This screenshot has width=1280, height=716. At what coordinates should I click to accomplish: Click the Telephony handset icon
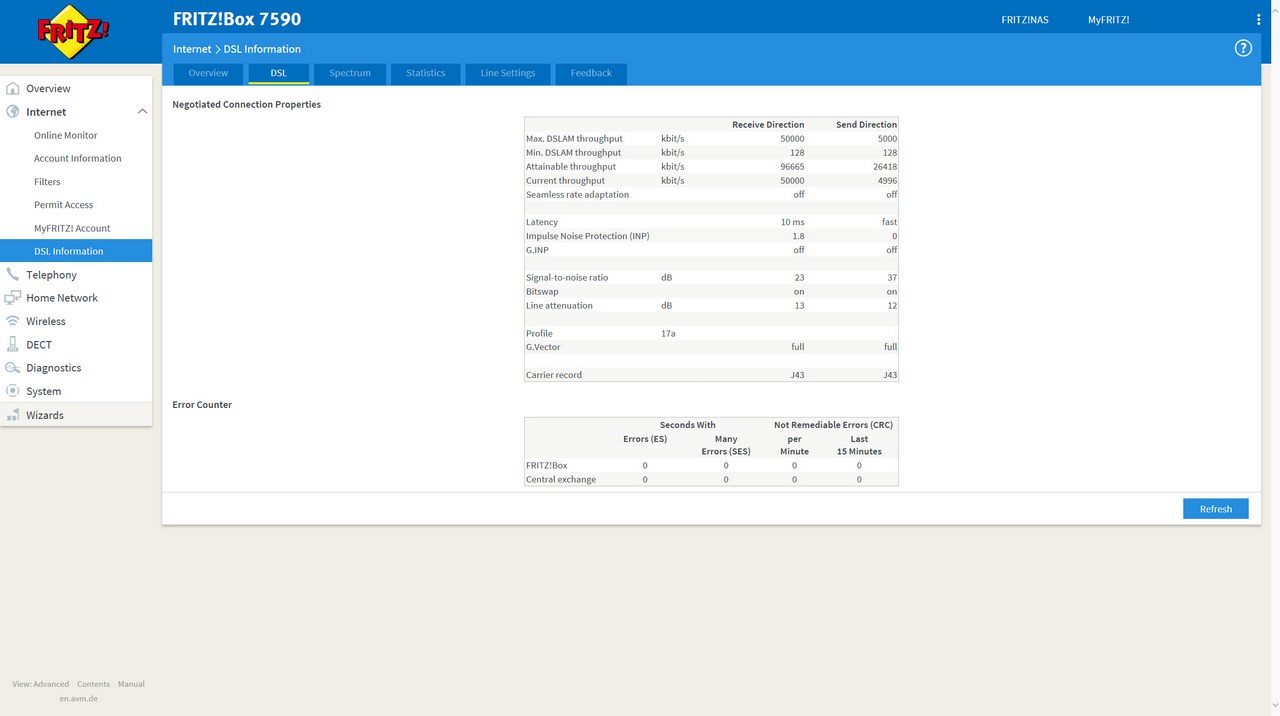(x=13, y=274)
